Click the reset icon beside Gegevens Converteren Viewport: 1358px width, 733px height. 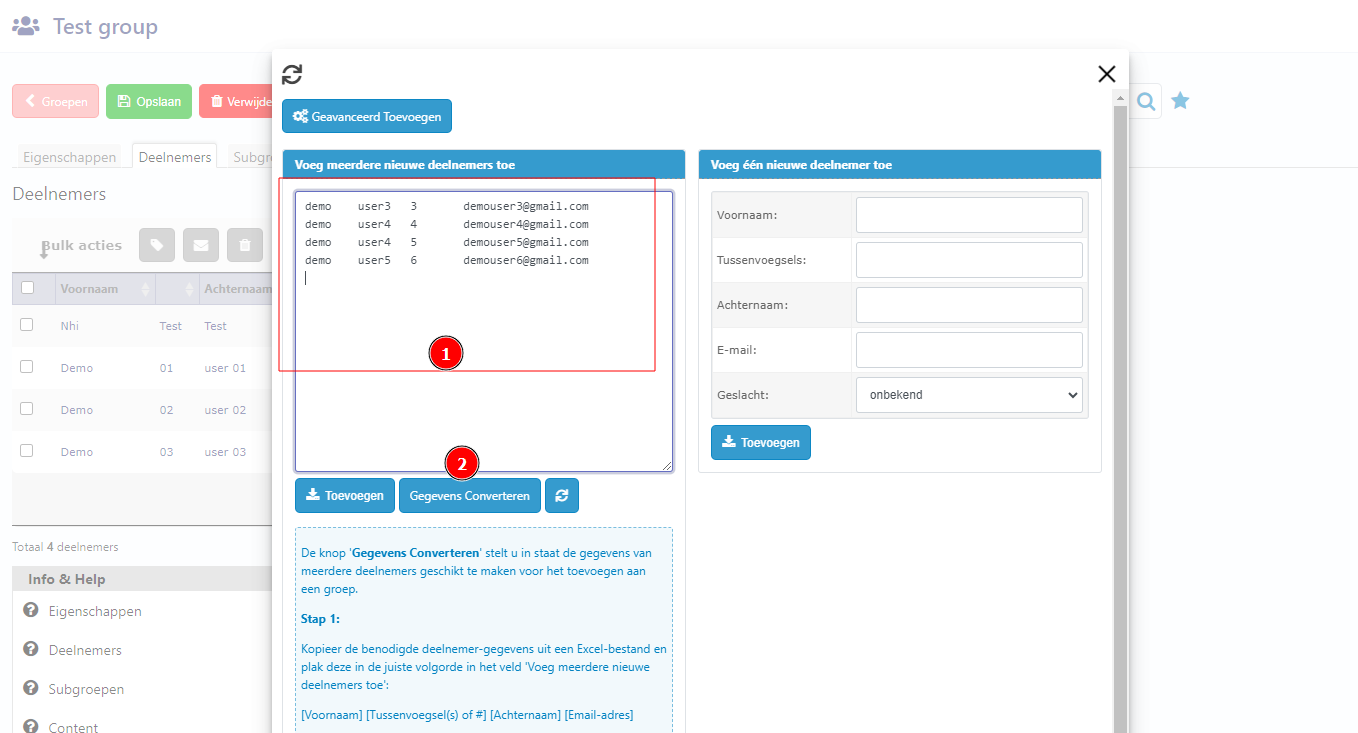pos(561,495)
